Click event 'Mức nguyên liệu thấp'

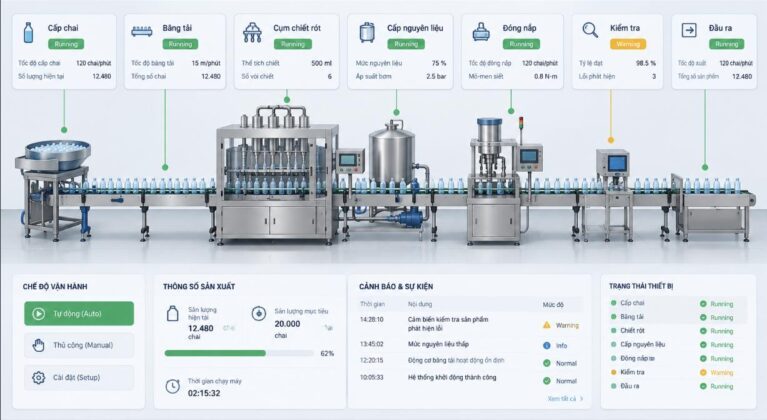[438, 344]
